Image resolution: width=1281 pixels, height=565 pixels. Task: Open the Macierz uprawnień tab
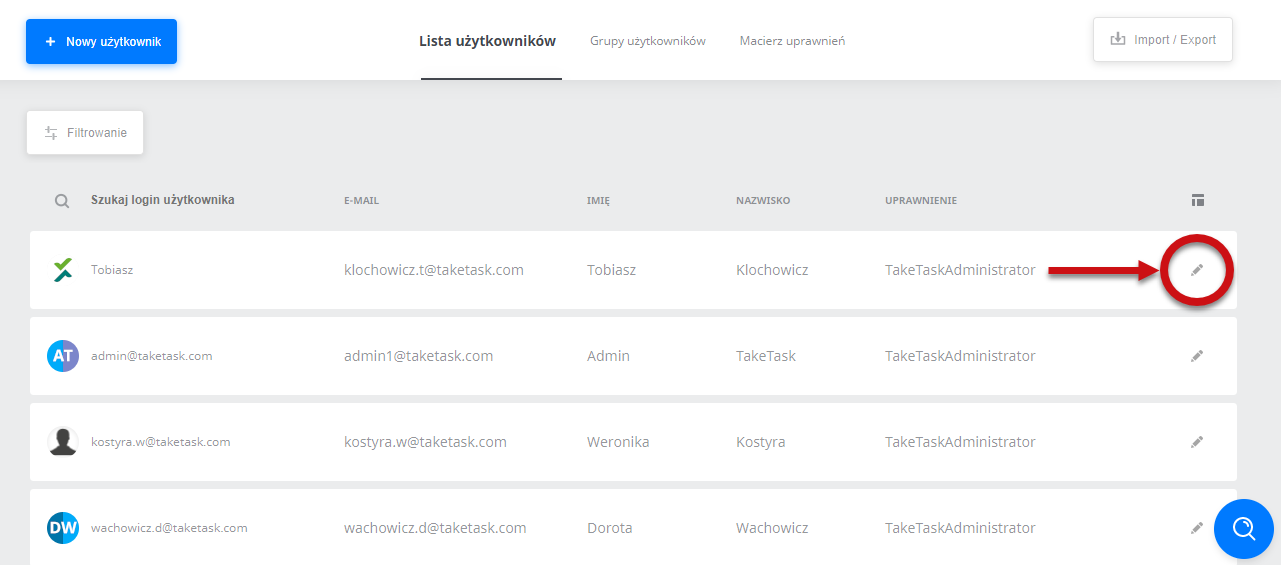tap(792, 41)
